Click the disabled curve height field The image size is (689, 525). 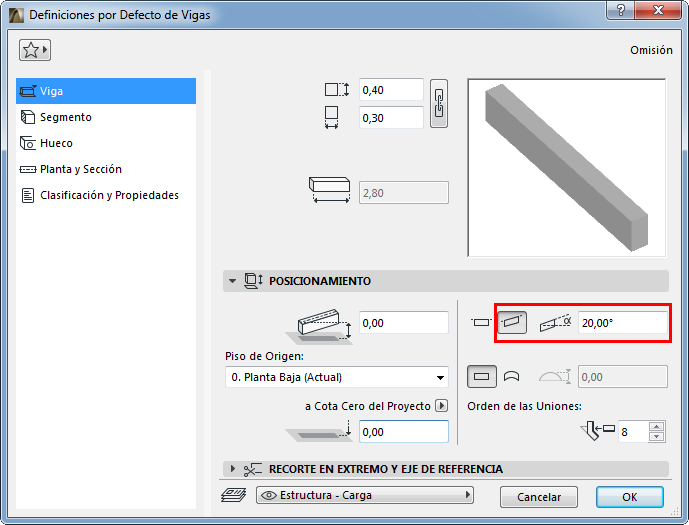click(x=623, y=377)
